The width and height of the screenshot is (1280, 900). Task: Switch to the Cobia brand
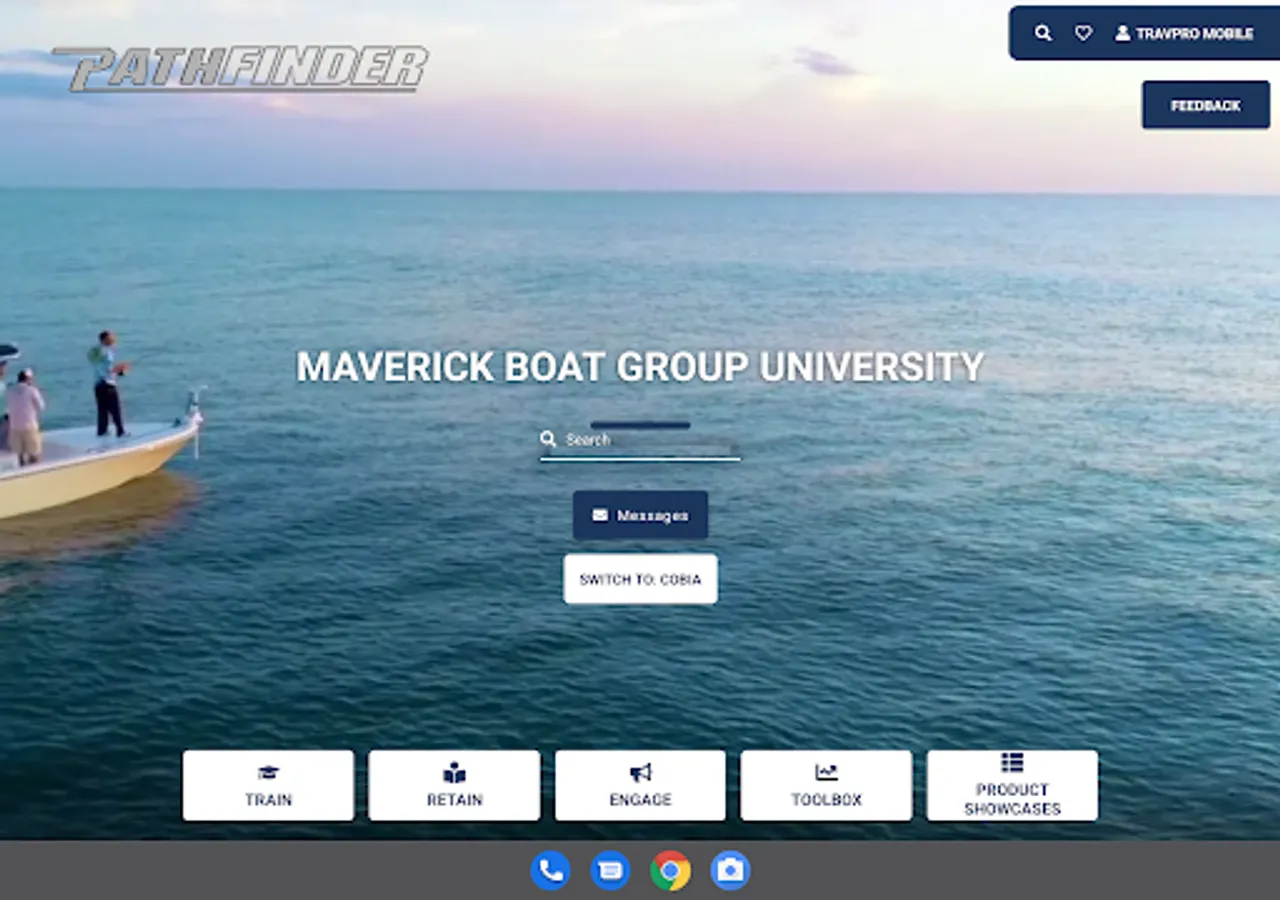click(640, 579)
